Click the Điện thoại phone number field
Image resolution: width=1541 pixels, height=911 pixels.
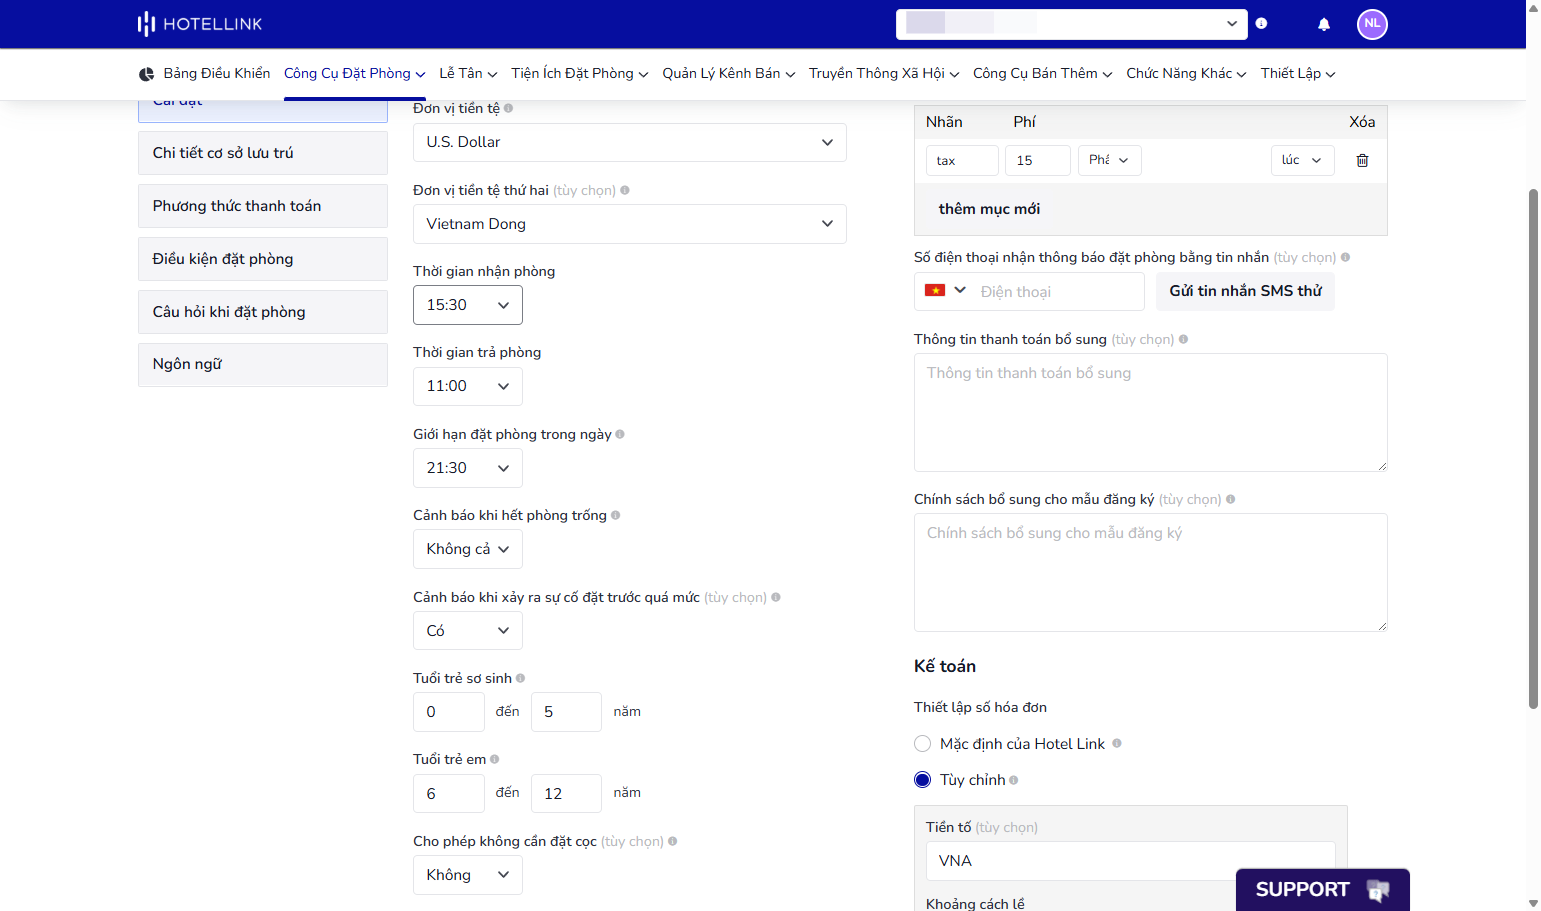(x=1058, y=292)
